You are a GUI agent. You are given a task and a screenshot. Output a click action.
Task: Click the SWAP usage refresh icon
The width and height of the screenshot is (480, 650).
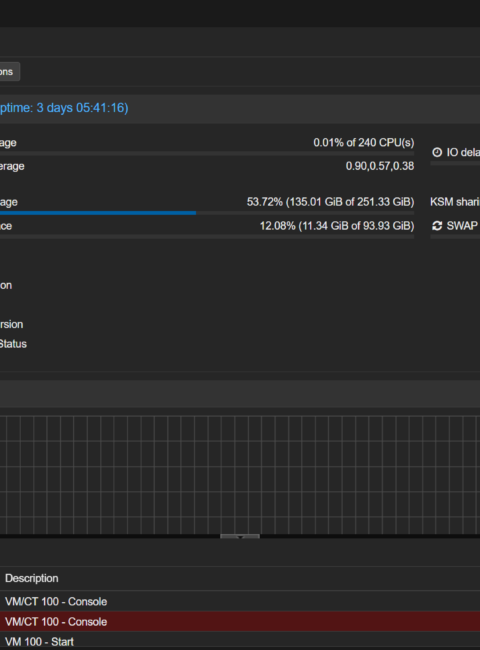pyautogui.click(x=437, y=226)
